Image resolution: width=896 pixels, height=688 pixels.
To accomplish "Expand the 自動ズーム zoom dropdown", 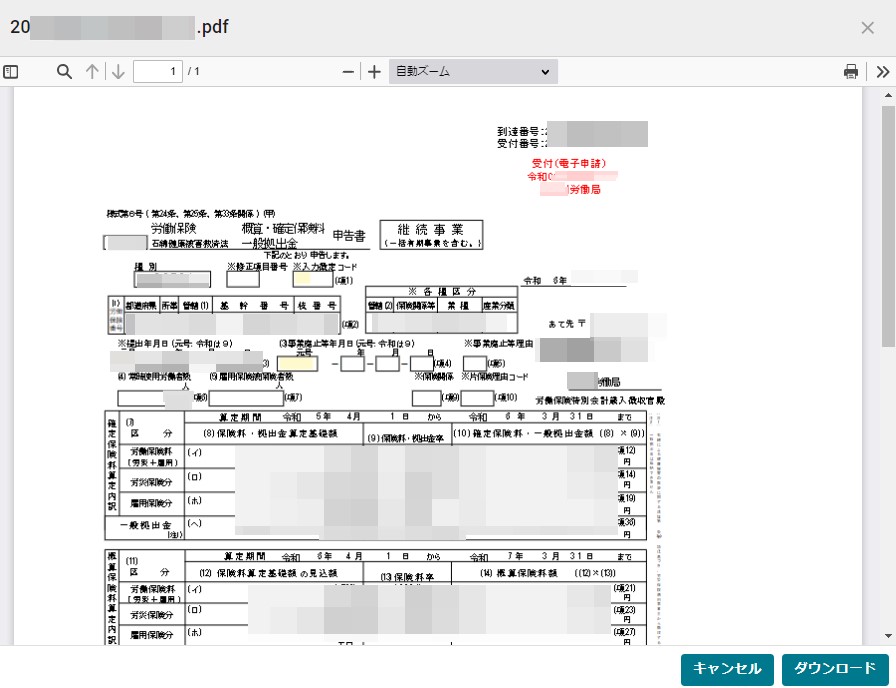I will coord(473,72).
